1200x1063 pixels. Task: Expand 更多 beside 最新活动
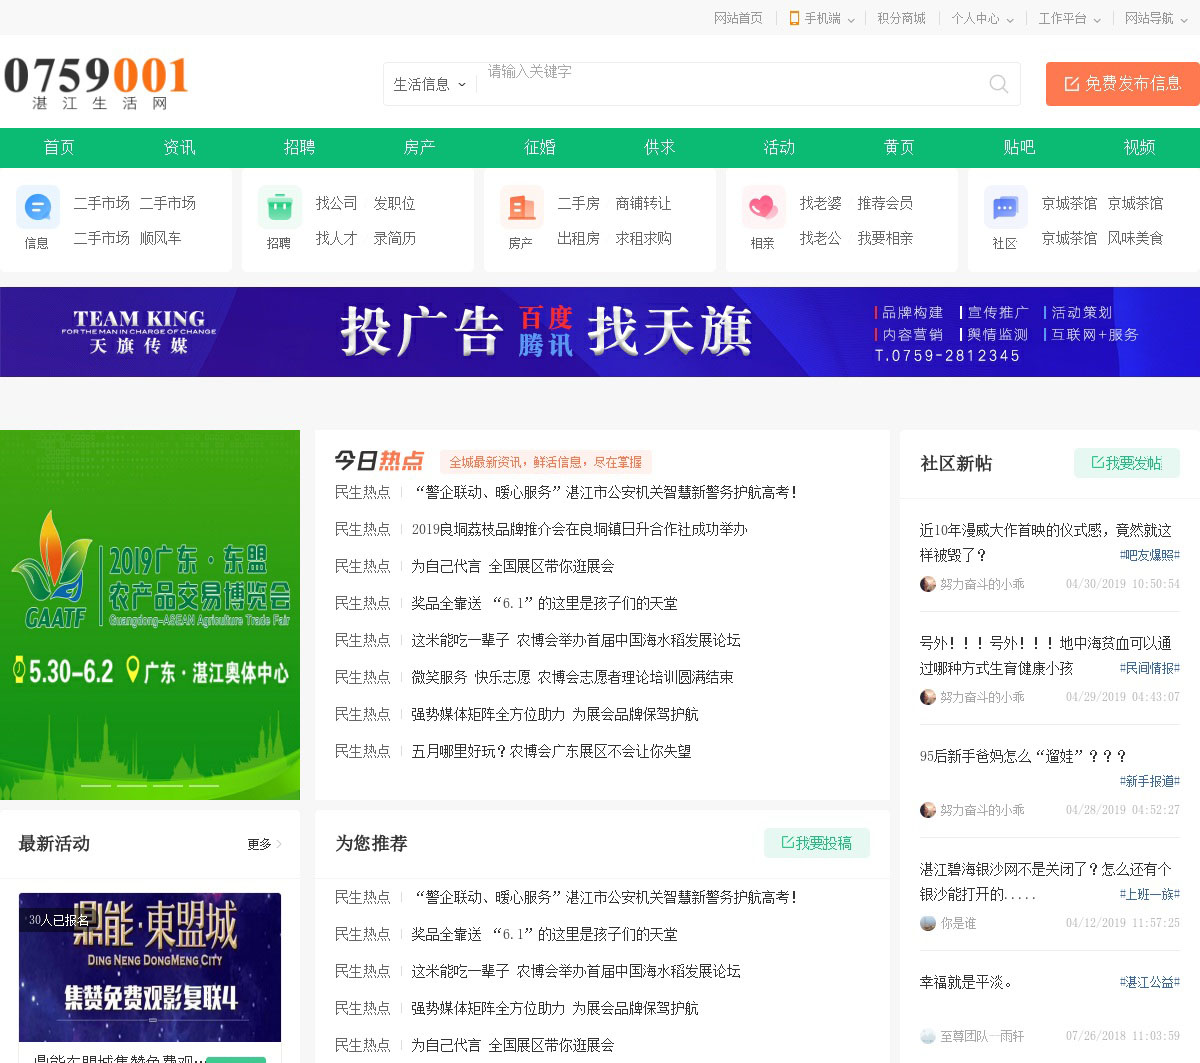[264, 844]
